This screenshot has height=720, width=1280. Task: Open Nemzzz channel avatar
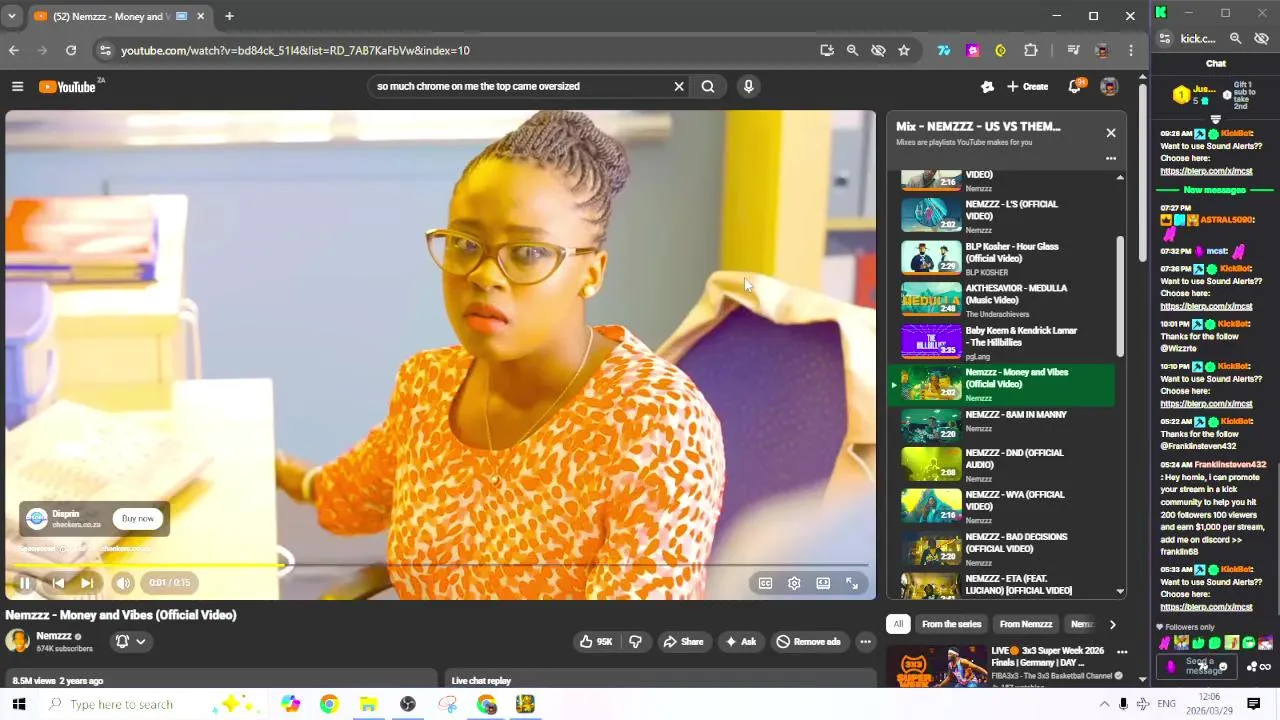(x=17, y=641)
